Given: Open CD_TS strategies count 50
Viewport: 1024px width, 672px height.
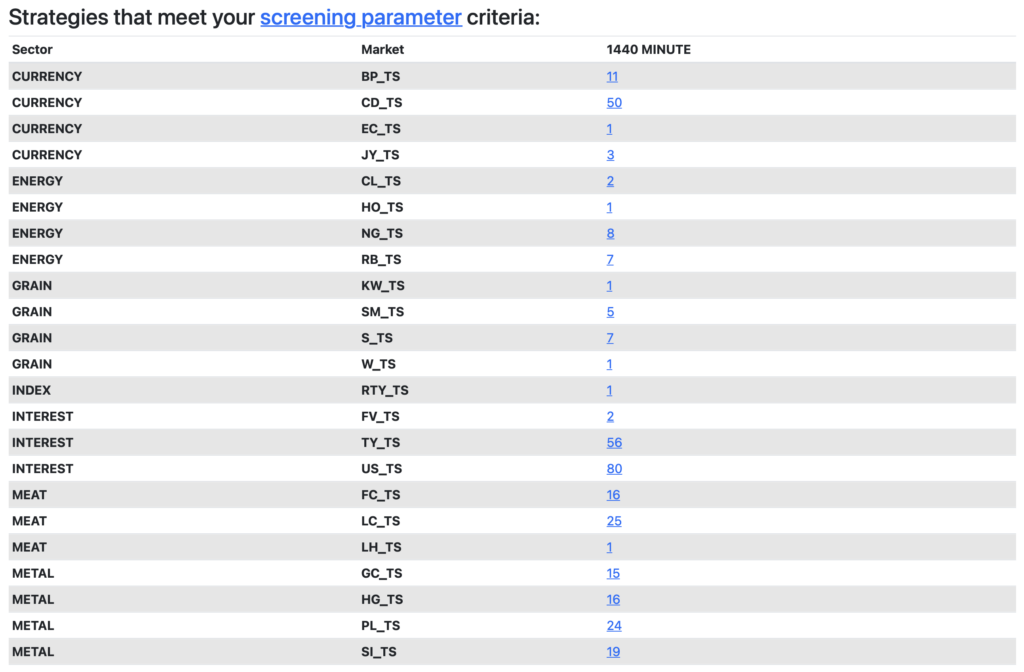Looking at the screenshot, I should [x=614, y=103].
